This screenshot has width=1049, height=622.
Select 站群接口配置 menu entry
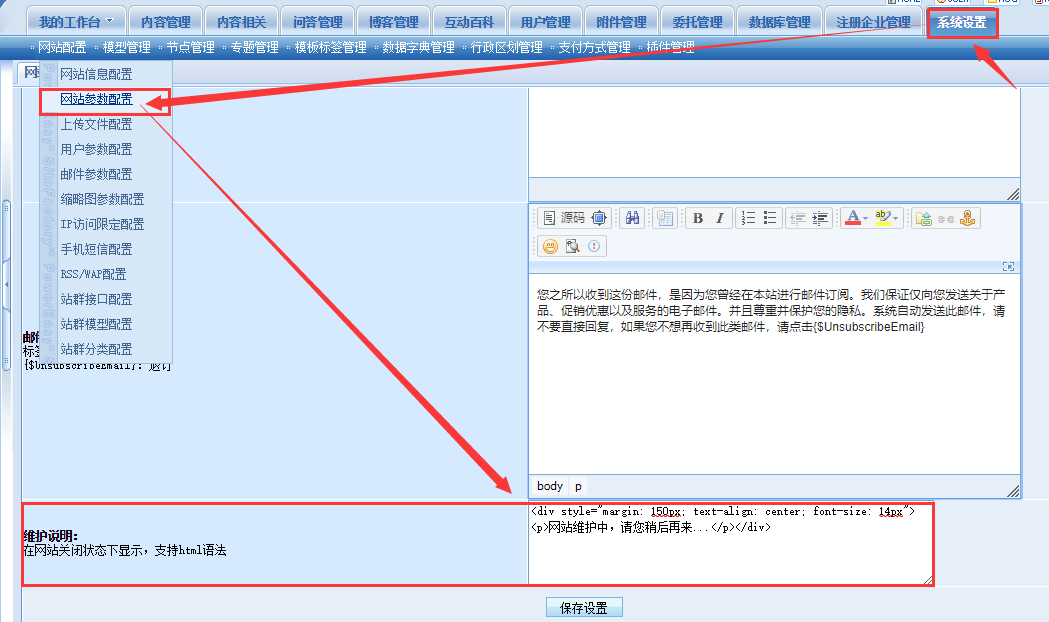(96, 299)
